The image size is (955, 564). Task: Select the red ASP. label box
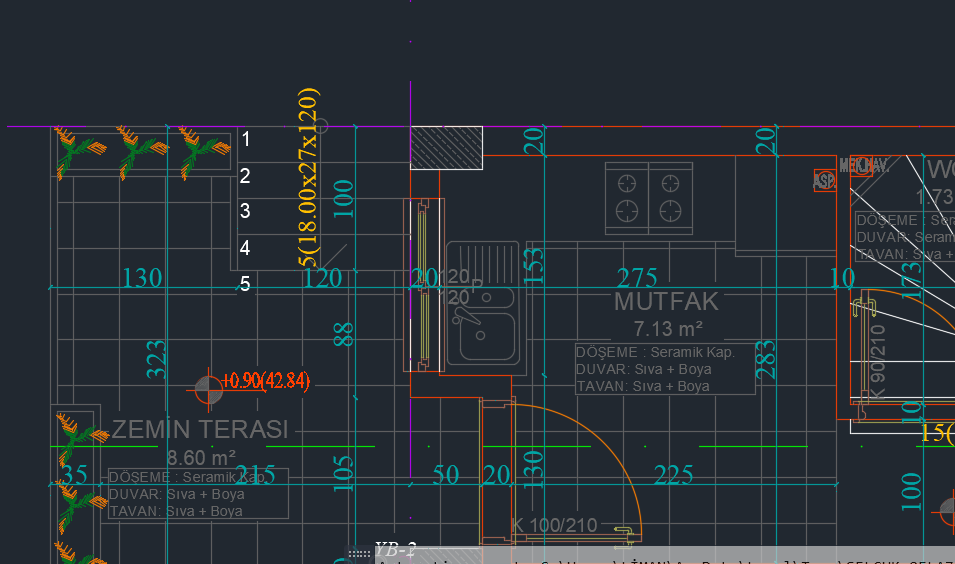(825, 180)
